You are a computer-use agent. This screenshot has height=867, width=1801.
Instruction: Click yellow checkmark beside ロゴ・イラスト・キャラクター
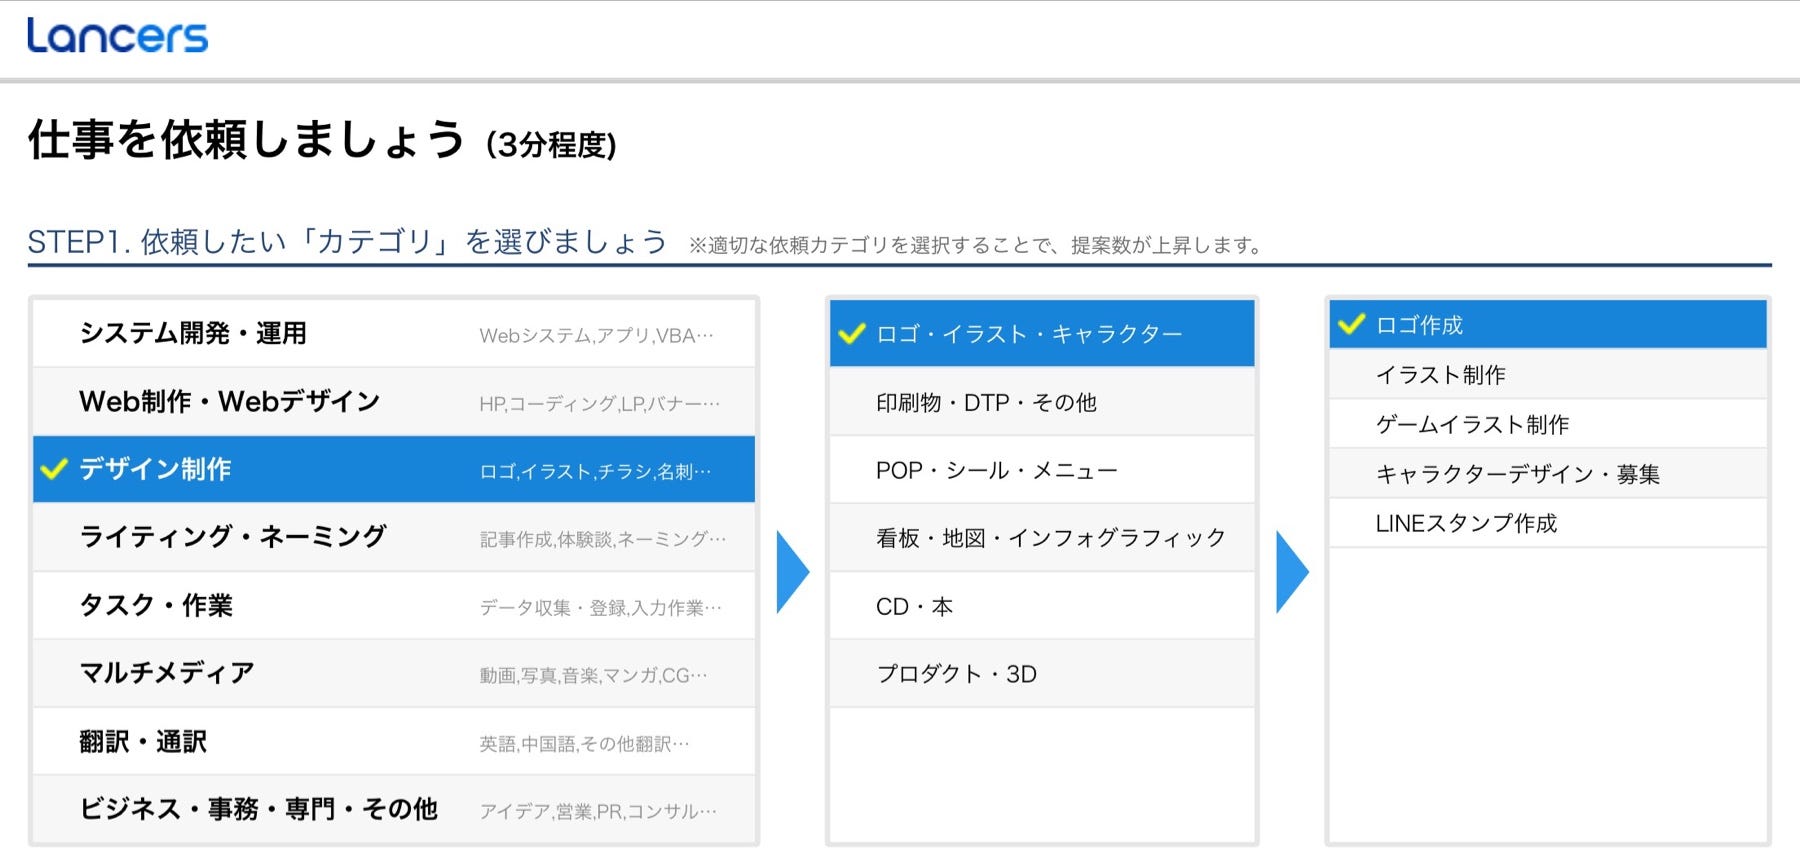point(851,333)
